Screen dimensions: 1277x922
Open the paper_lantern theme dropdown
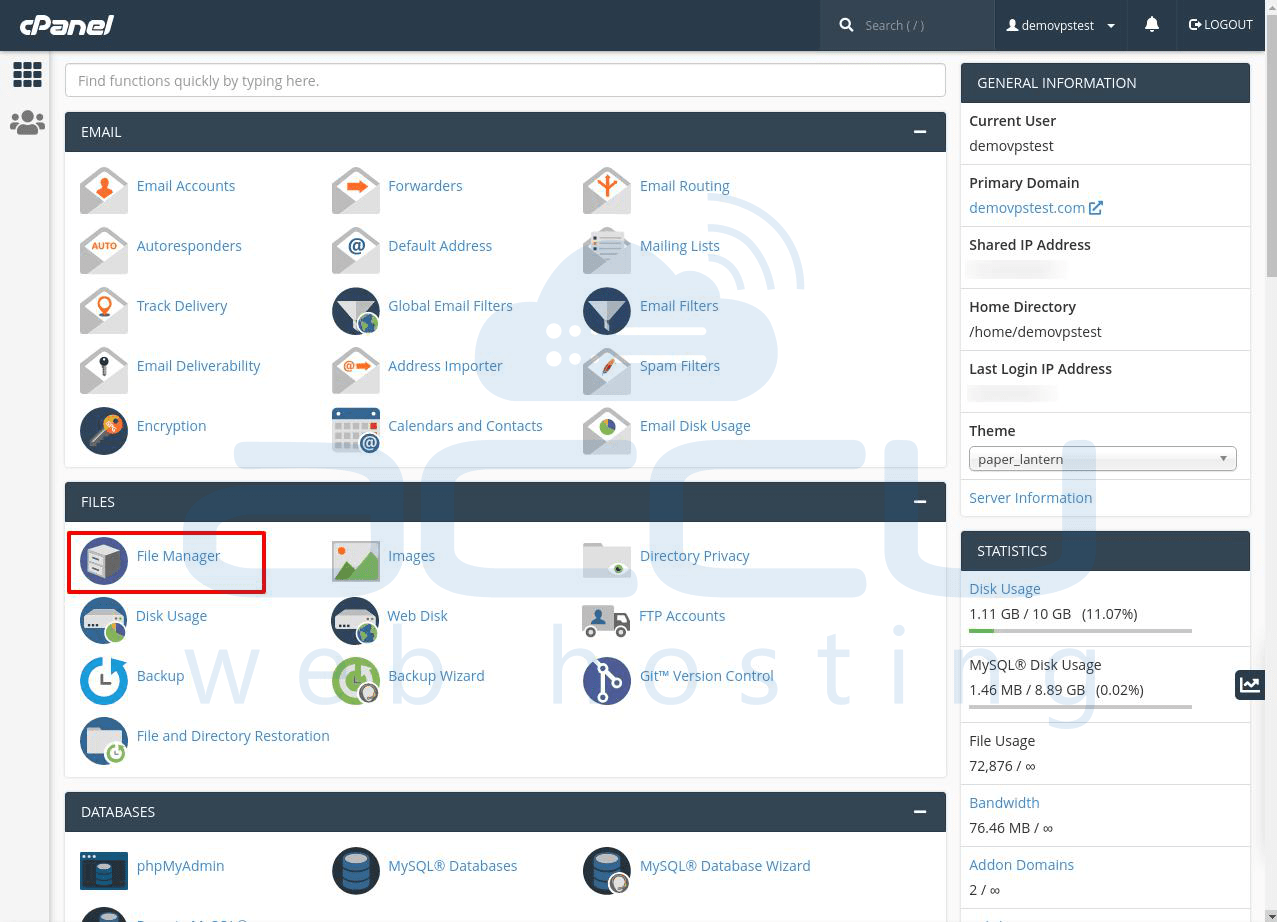tap(1103, 459)
